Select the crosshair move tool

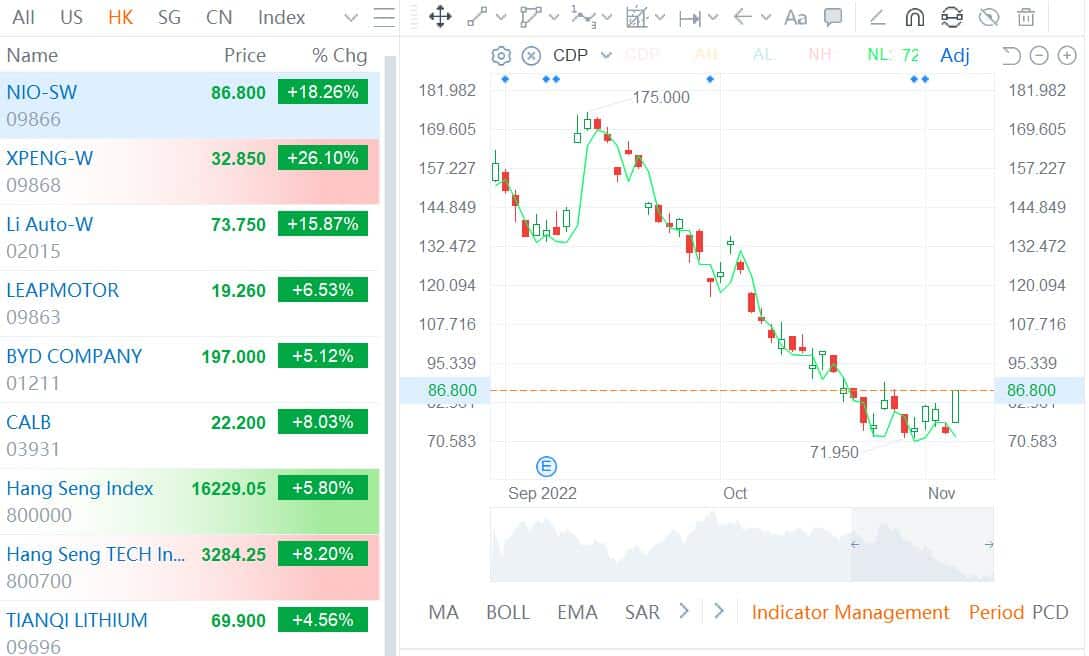pyautogui.click(x=439, y=17)
